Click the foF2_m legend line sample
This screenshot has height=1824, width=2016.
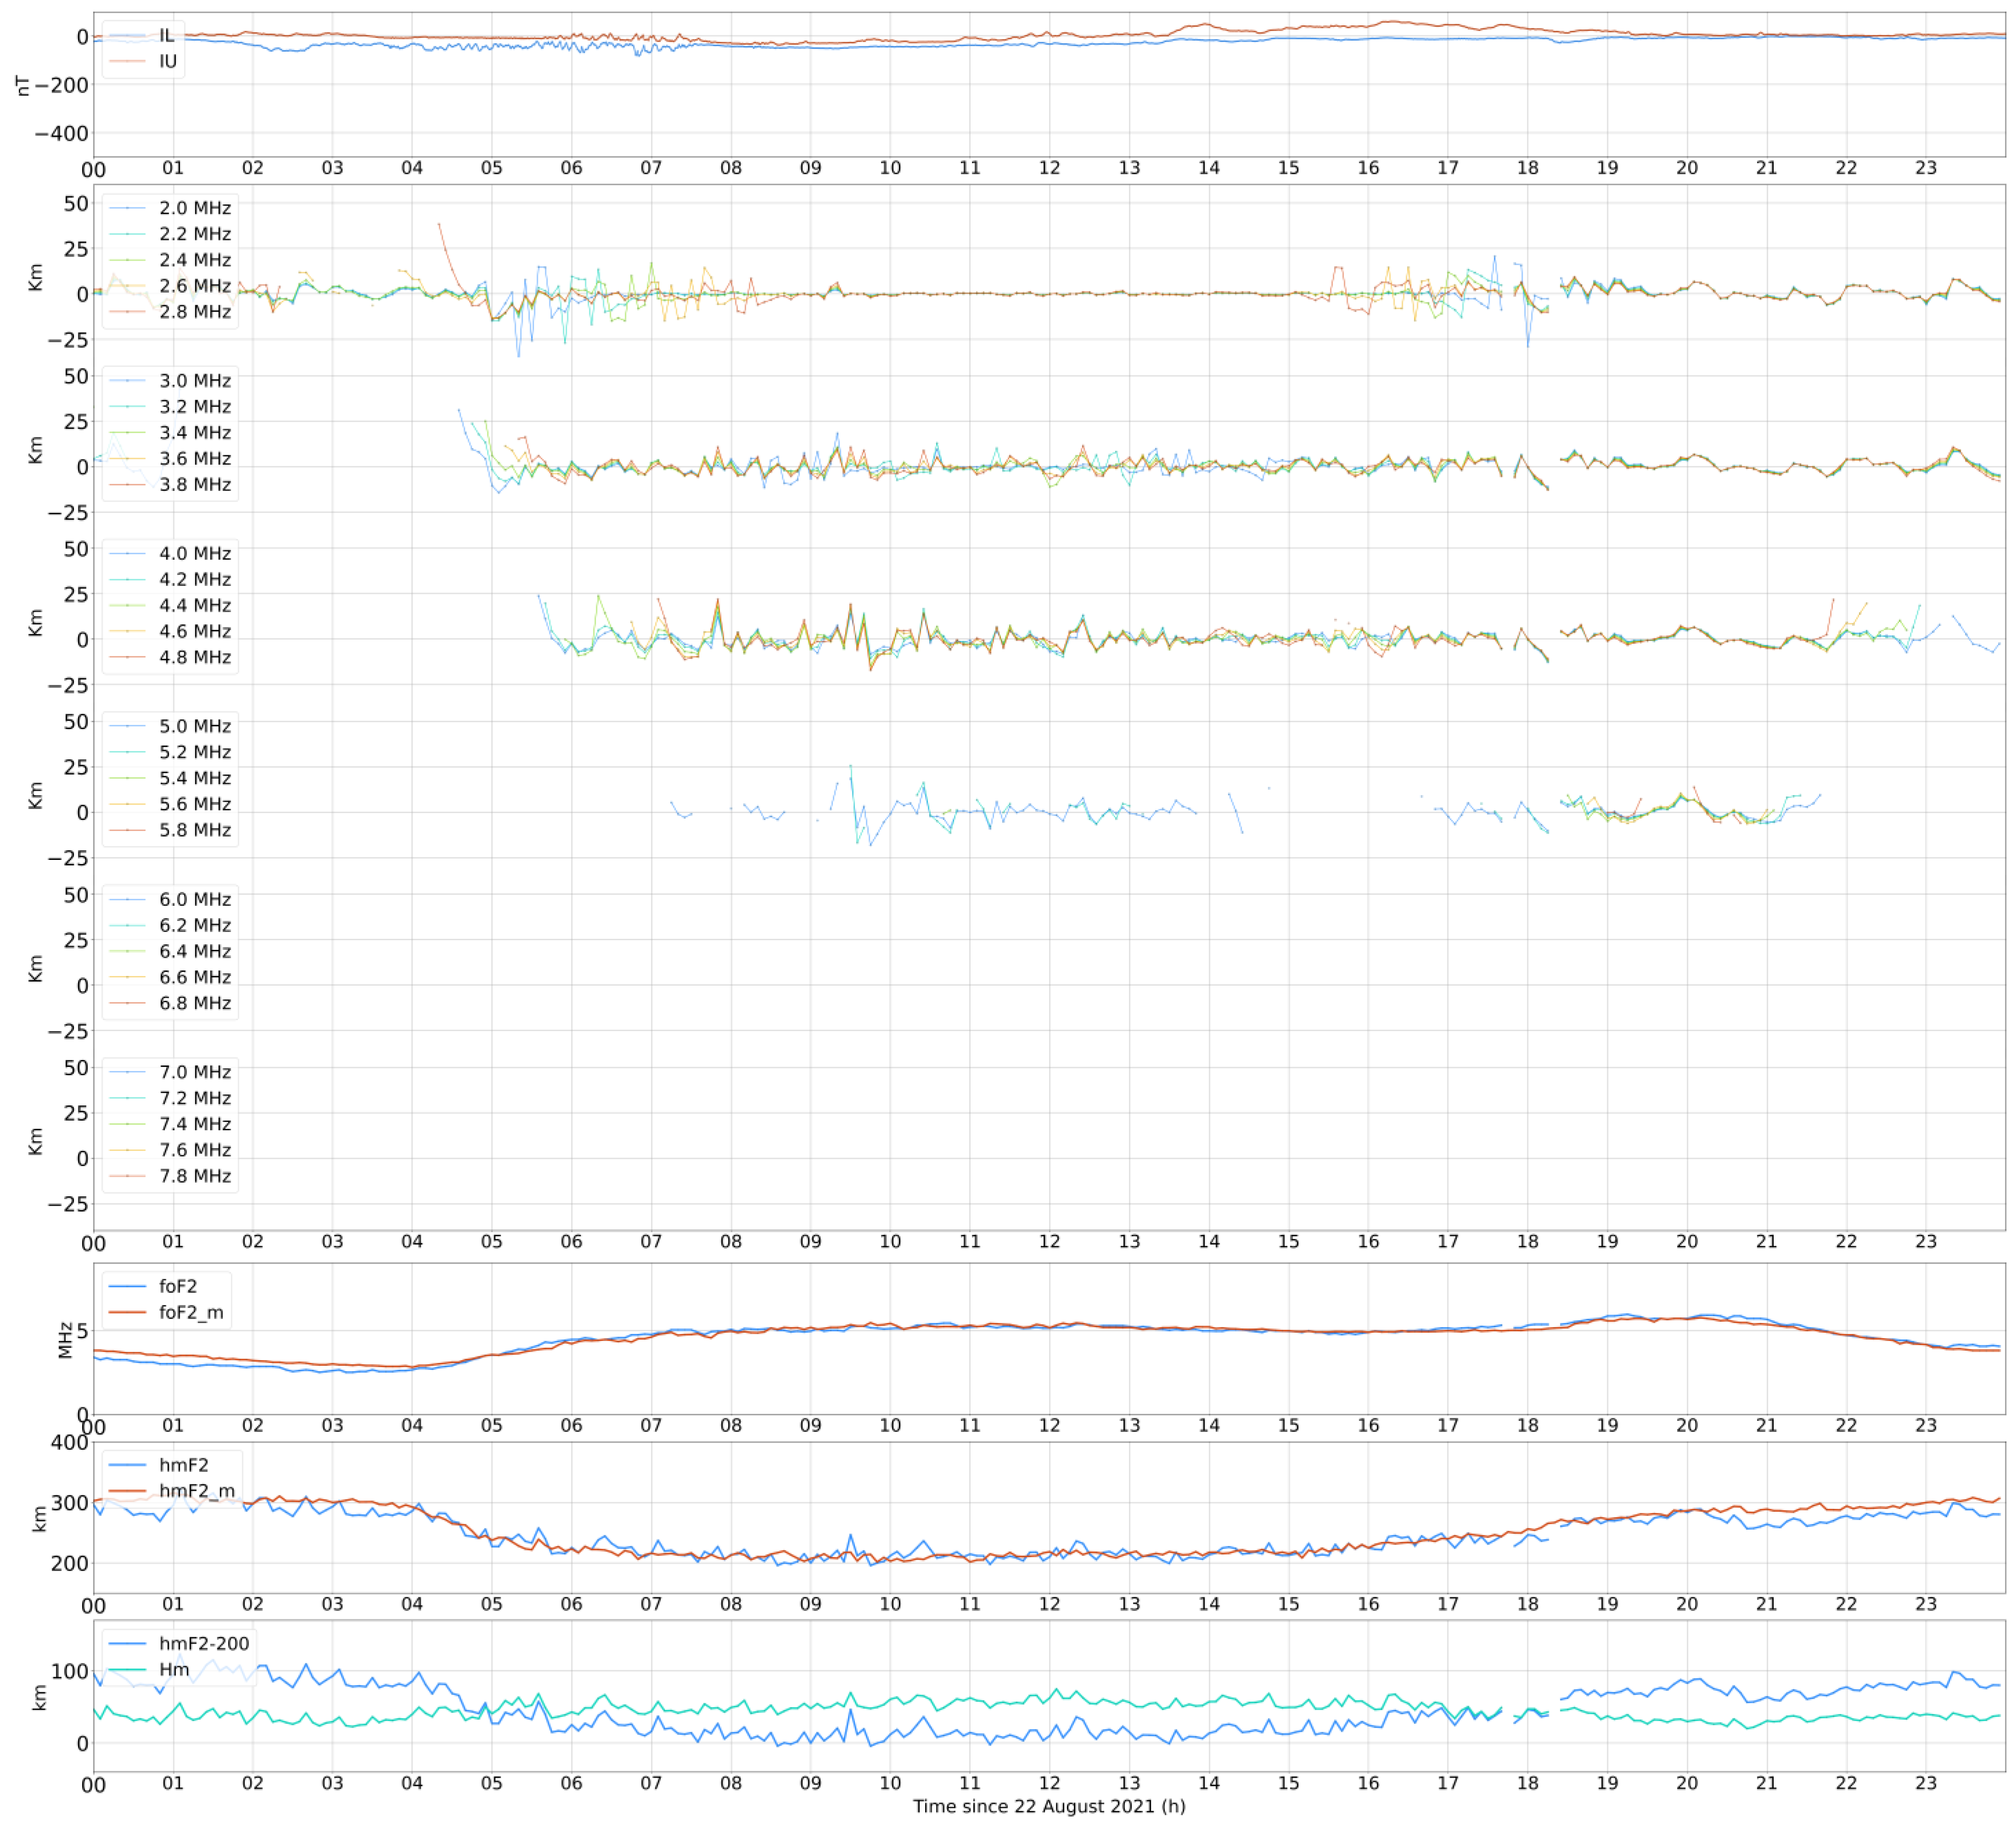click(128, 1312)
